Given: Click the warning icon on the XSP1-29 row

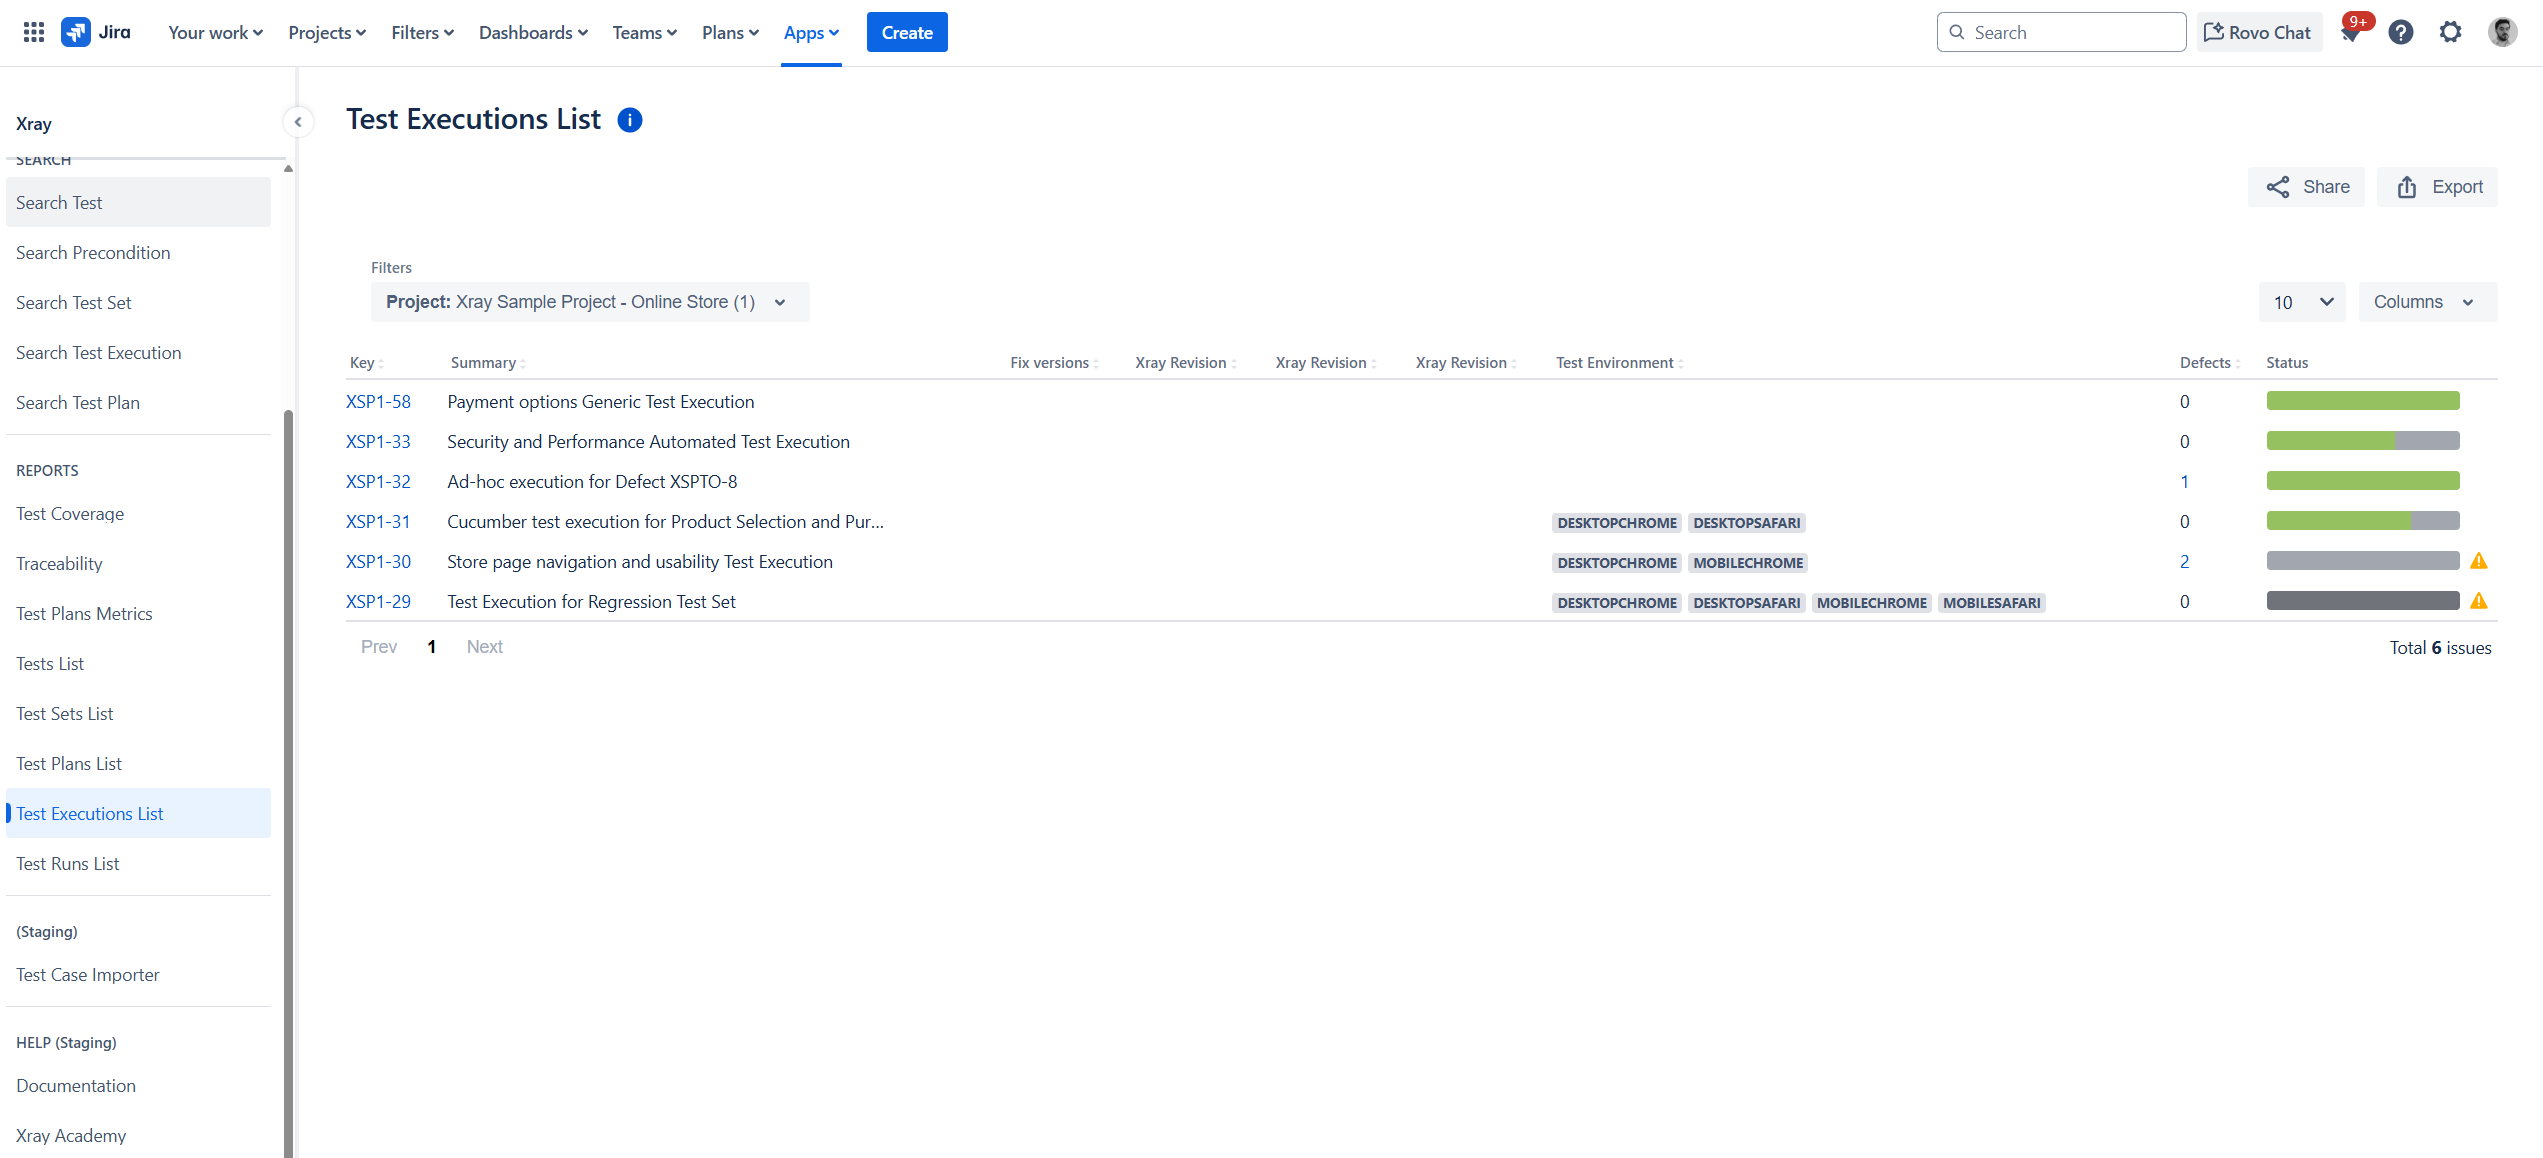Looking at the screenshot, I should 2478,601.
